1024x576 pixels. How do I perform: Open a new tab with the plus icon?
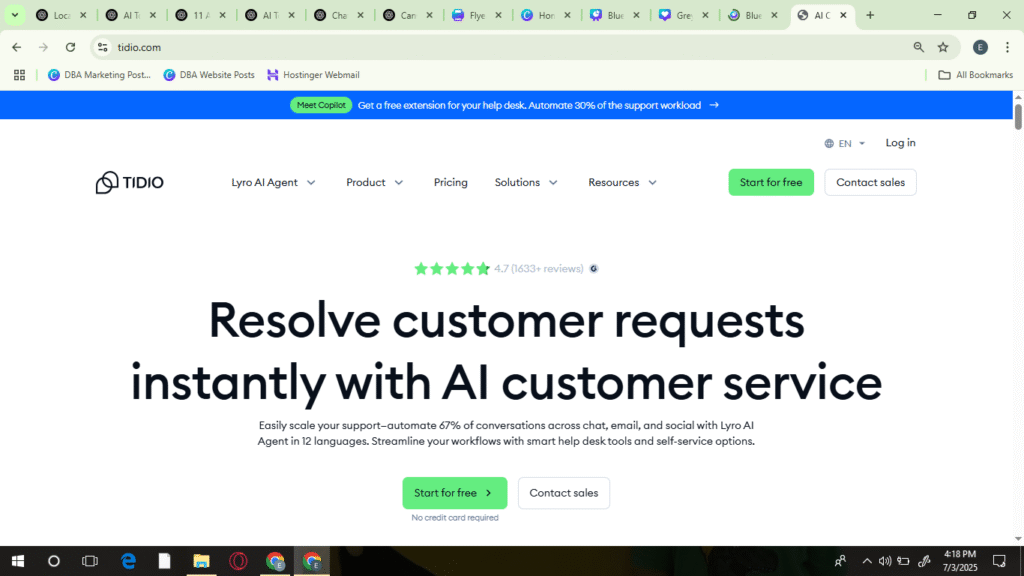pos(870,15)
